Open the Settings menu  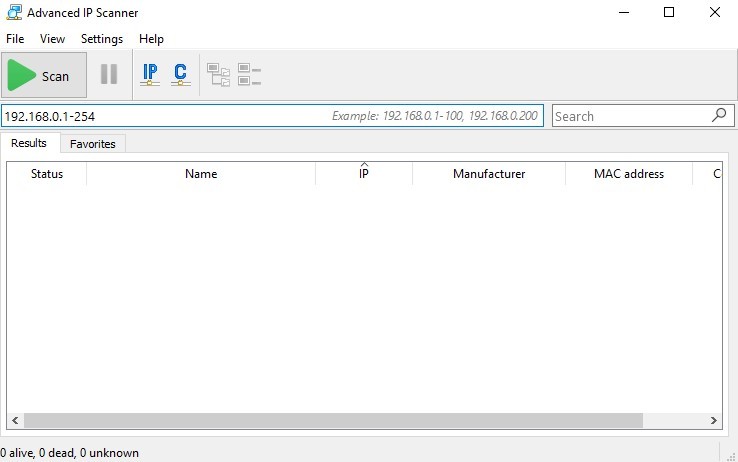[102, 39]
